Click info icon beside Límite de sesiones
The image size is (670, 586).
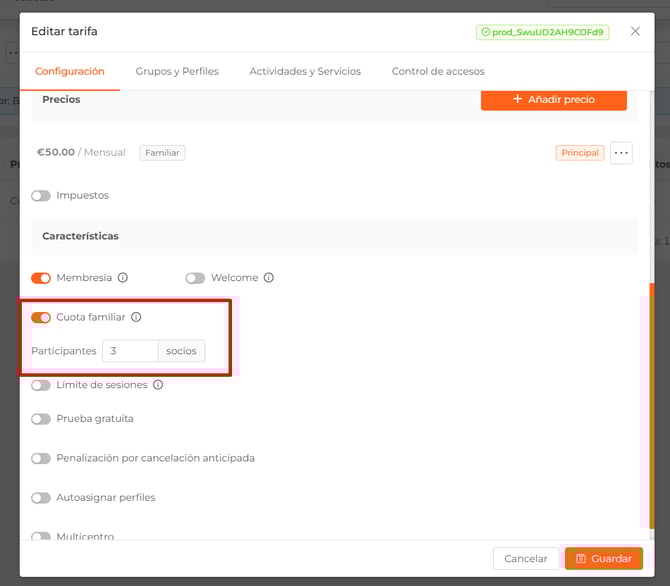pyautogui.click(x=158, y=385)
